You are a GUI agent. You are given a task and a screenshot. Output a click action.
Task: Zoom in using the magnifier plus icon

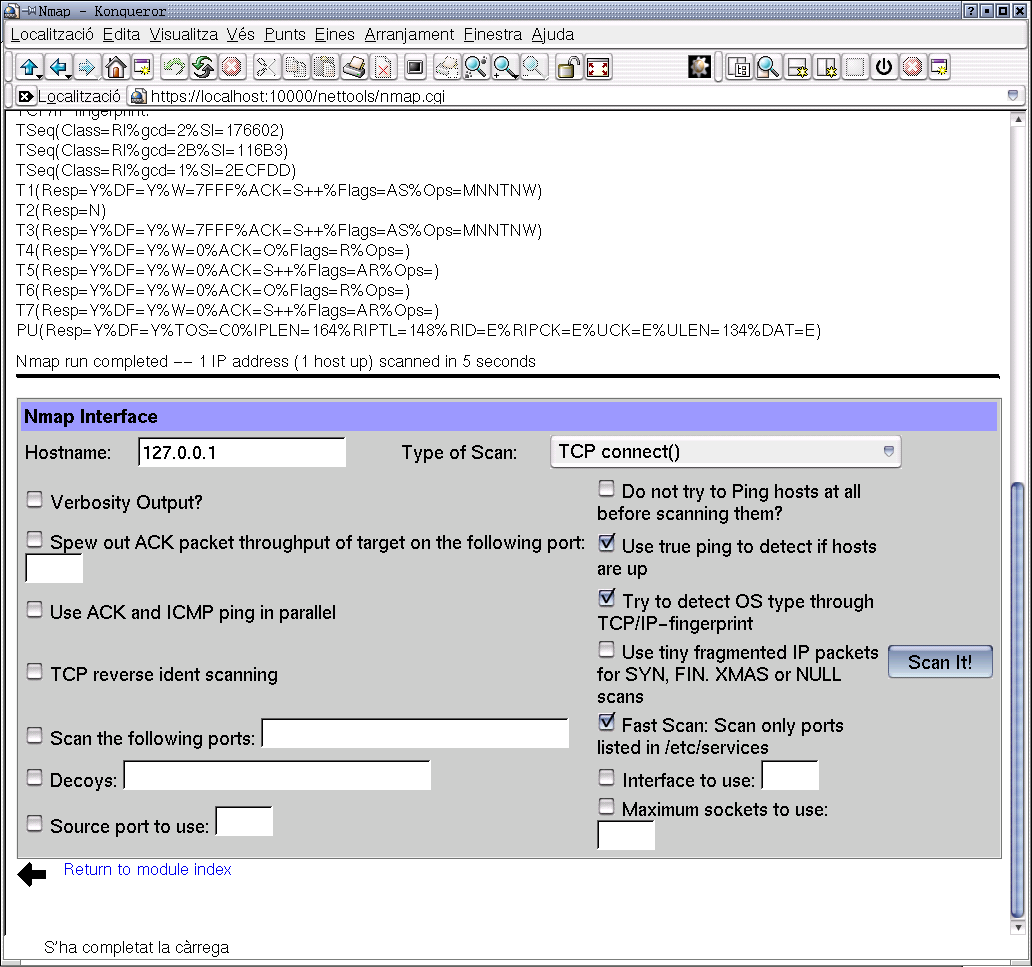pos(505,67)
